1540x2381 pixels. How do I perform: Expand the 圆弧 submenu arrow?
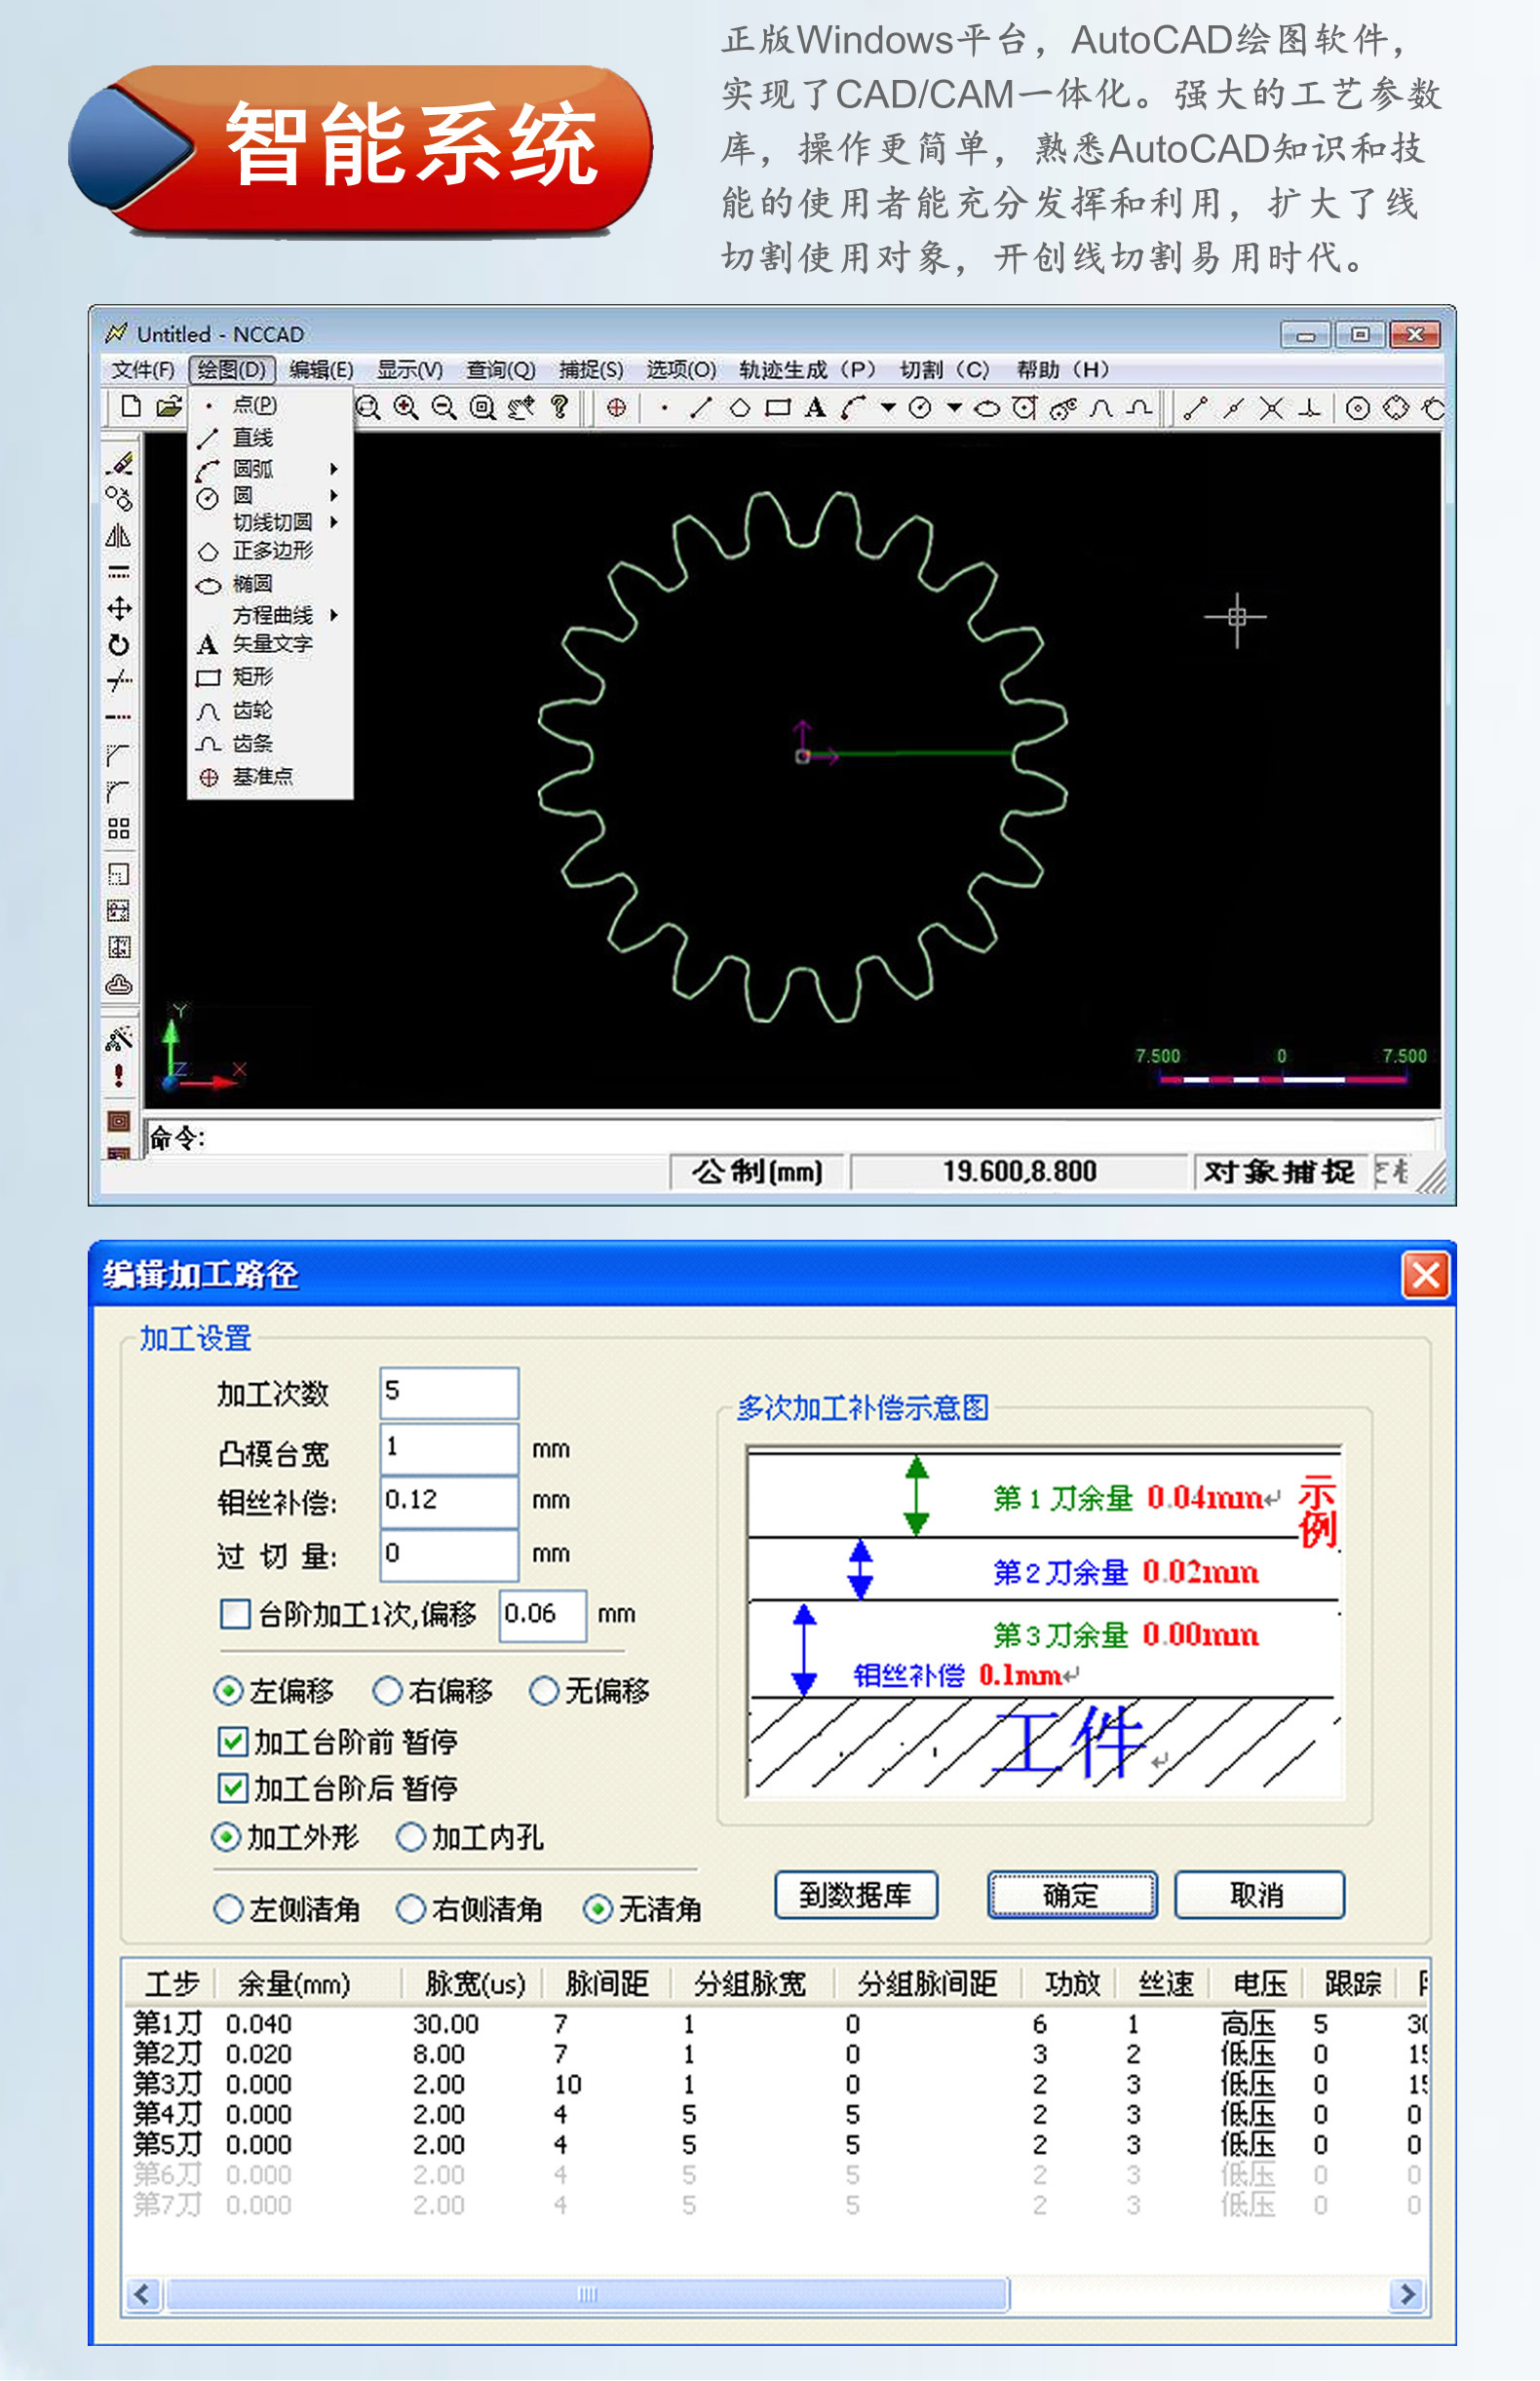tap(334, 468)
